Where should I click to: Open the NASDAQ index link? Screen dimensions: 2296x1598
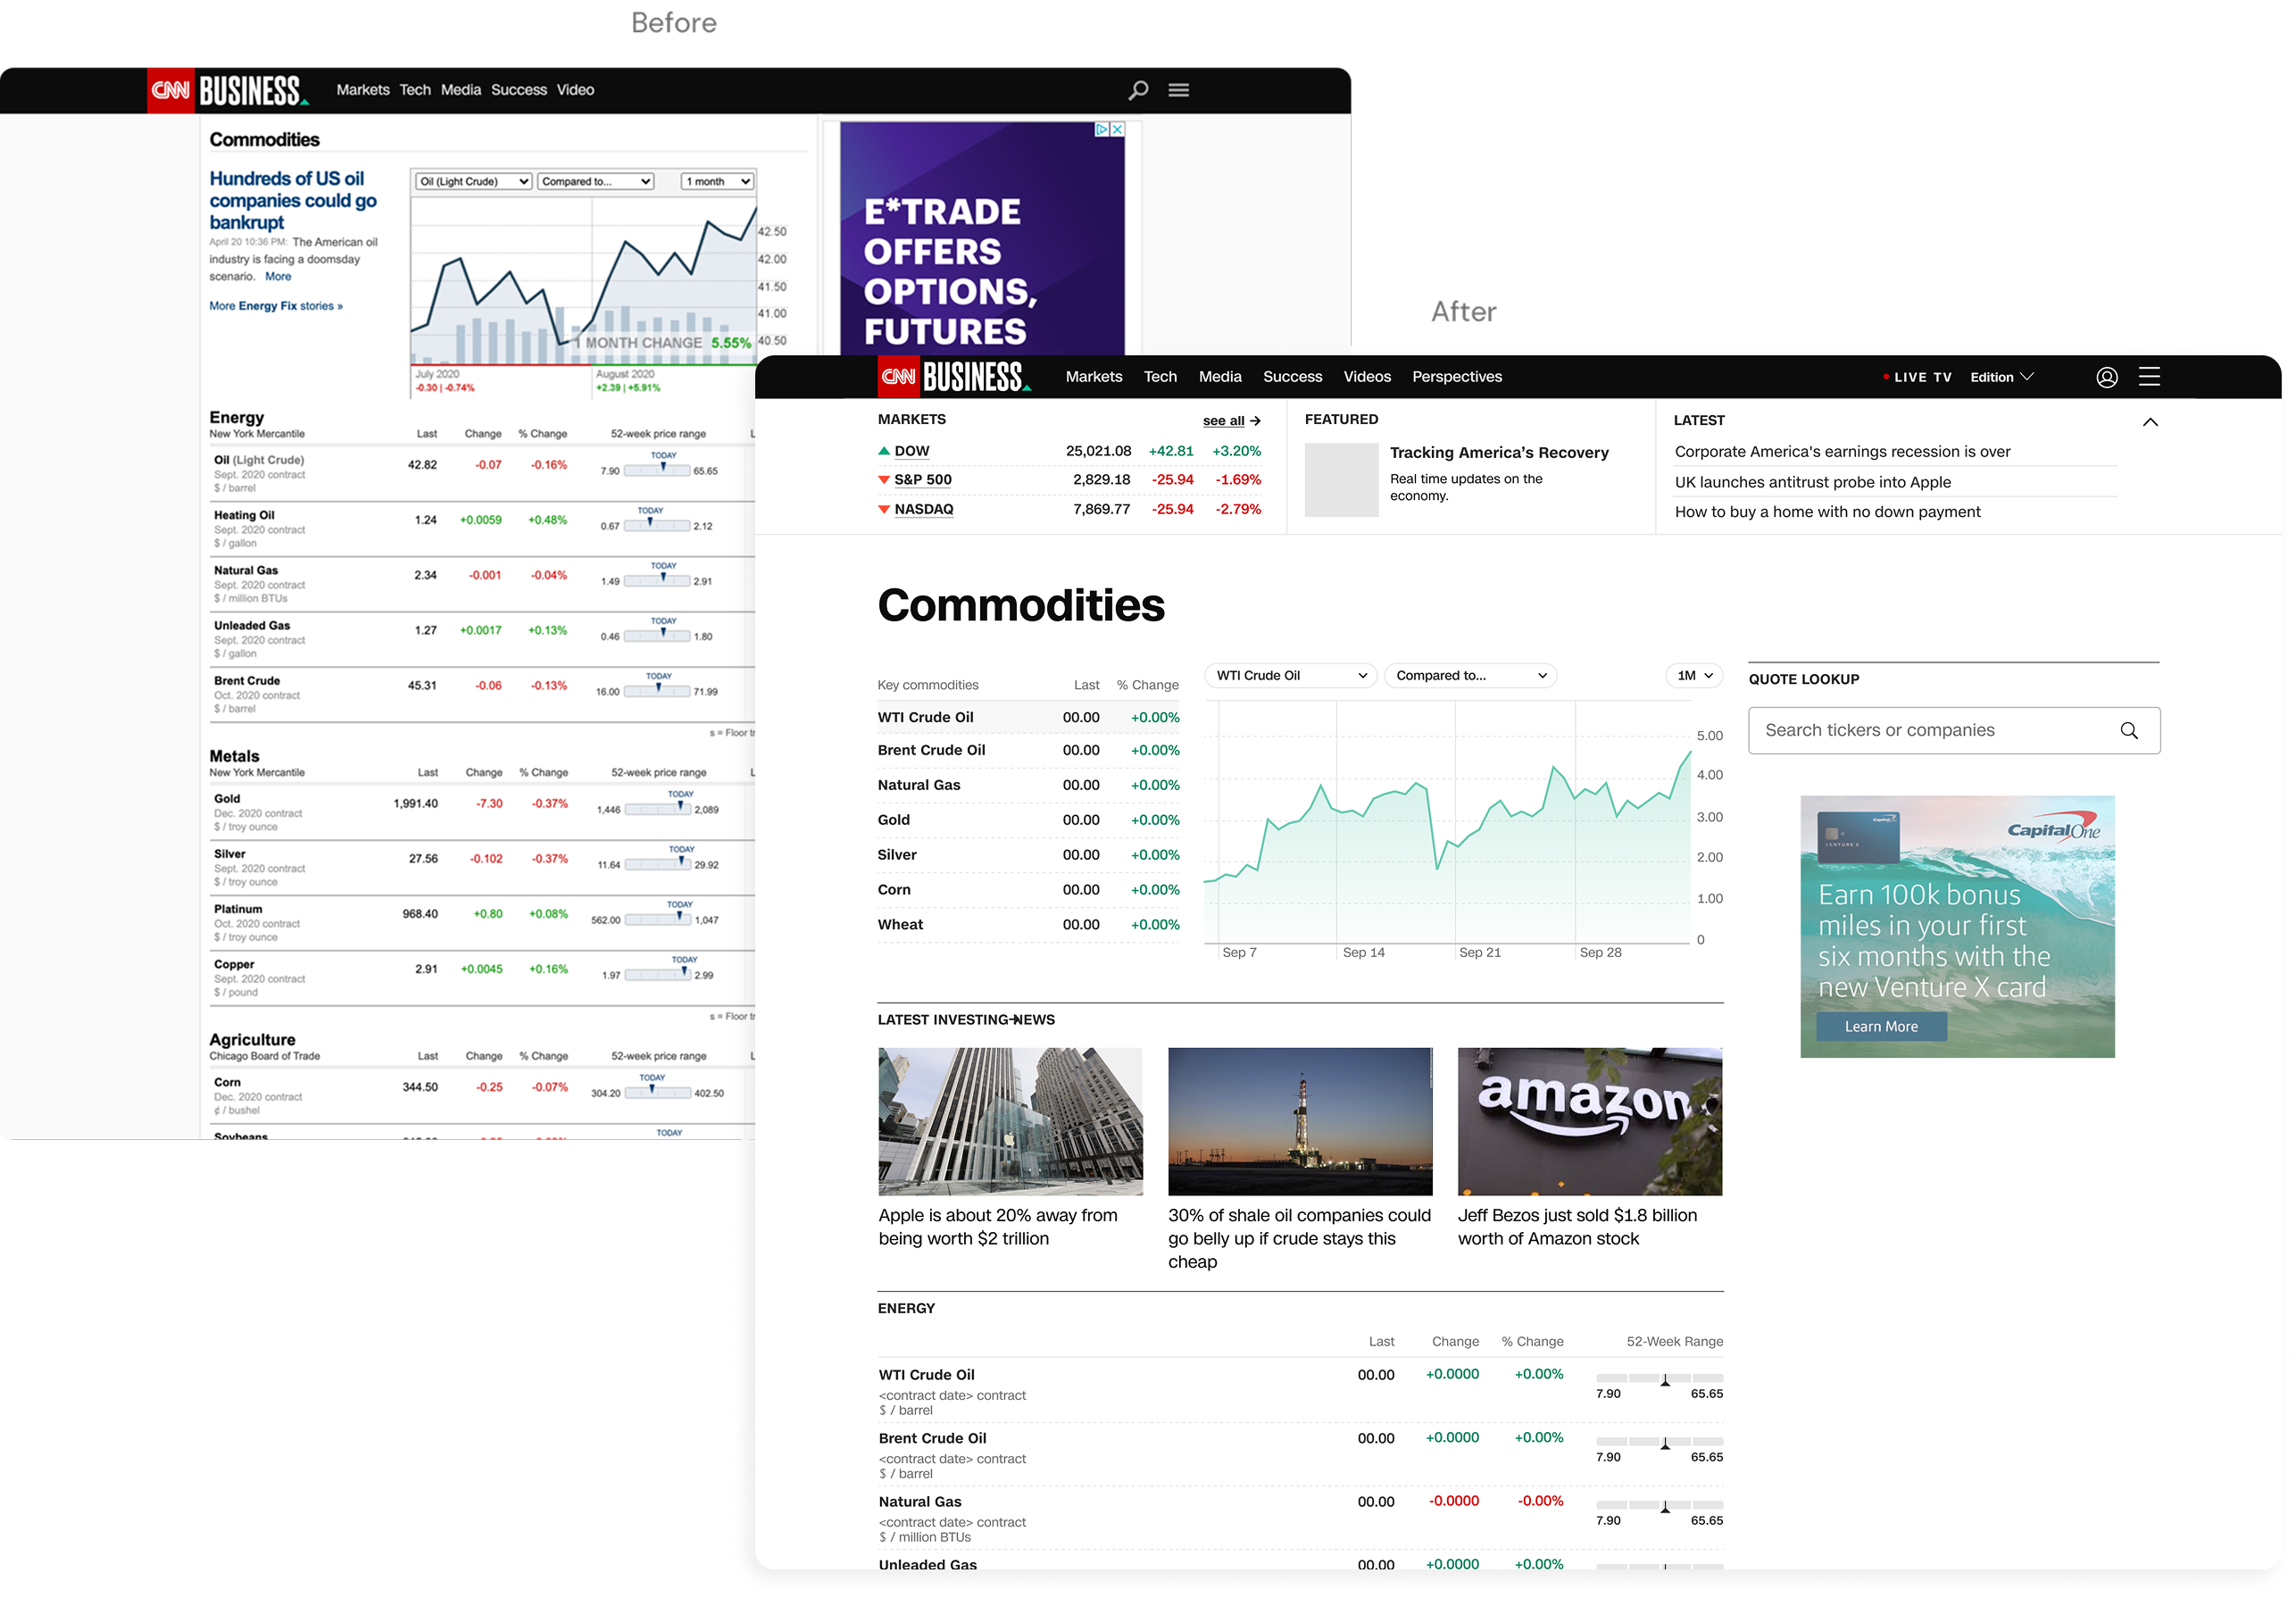923,509
